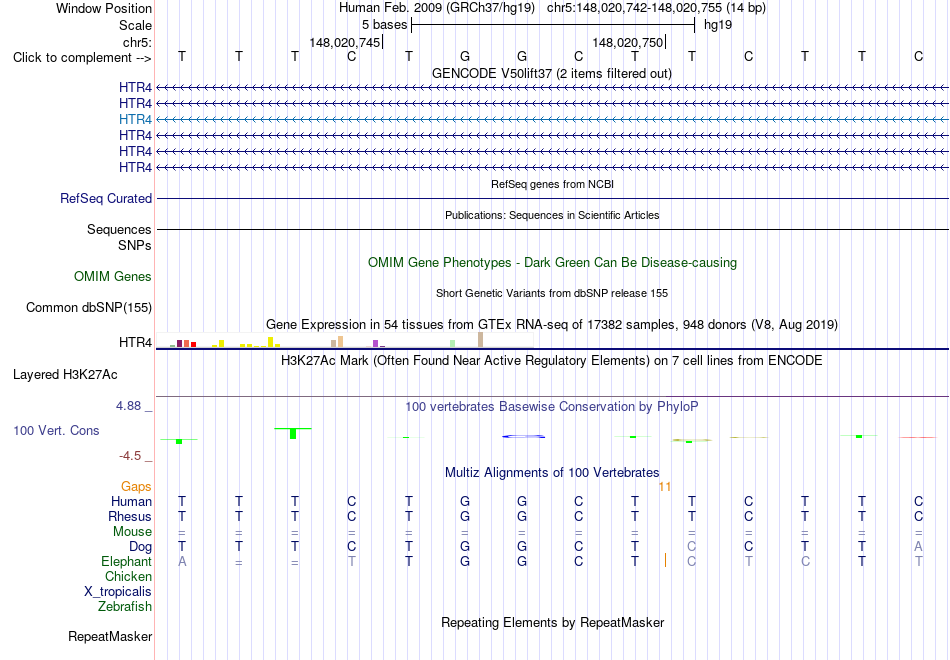Click the orange "11" gap marker

click(x=665, y=487)
